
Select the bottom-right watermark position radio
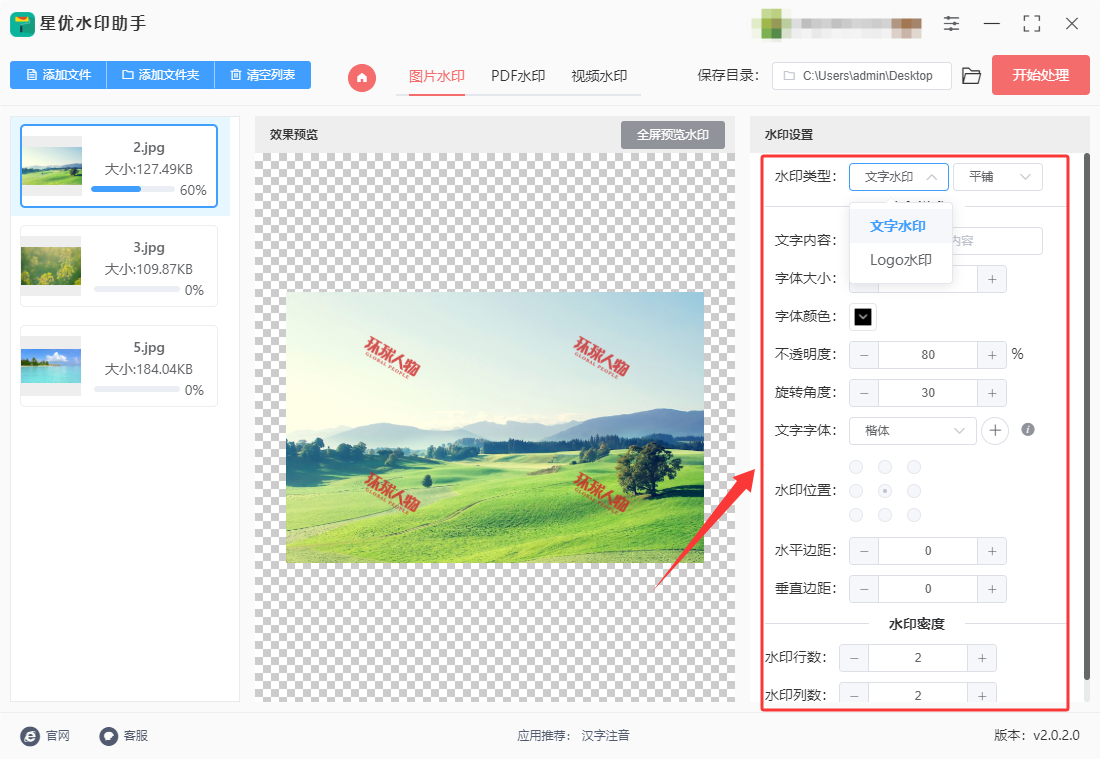(913, 515)
